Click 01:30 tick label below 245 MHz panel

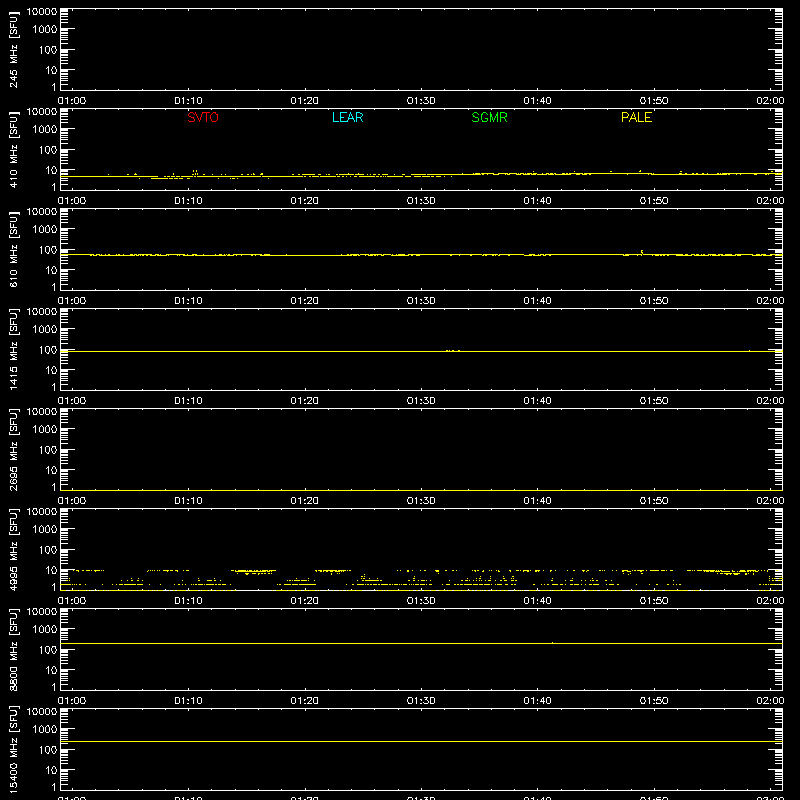(x=421, y=101)
